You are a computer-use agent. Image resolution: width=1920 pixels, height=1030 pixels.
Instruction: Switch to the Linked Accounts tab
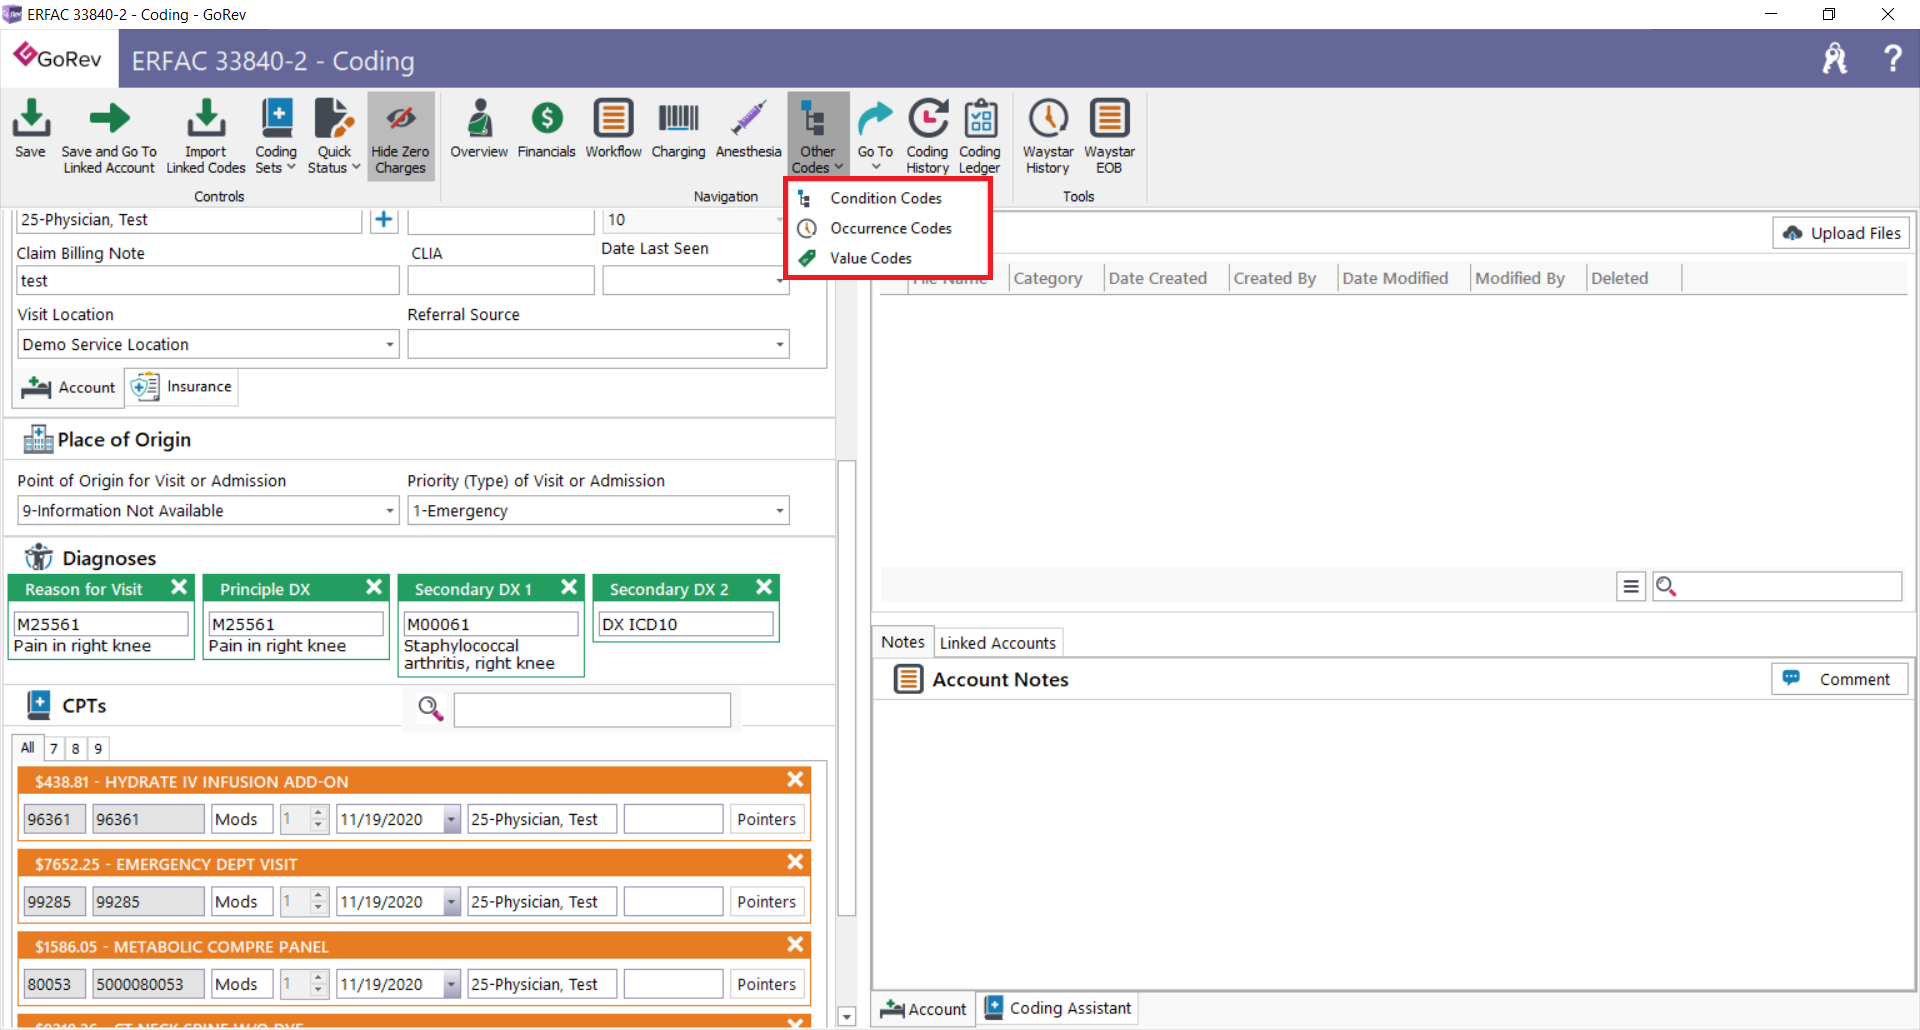[997, 642]
